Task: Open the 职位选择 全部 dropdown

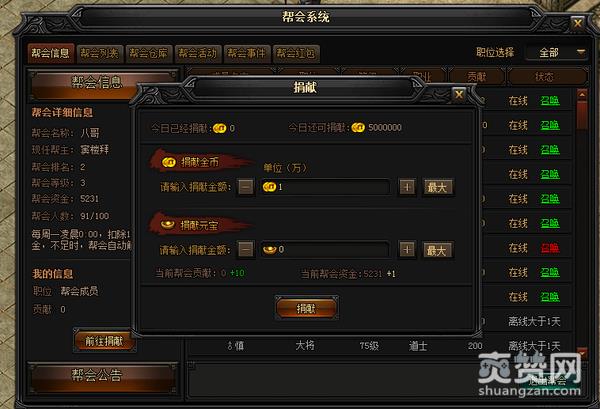Action: pyautogui.click(x=557, y=52)
